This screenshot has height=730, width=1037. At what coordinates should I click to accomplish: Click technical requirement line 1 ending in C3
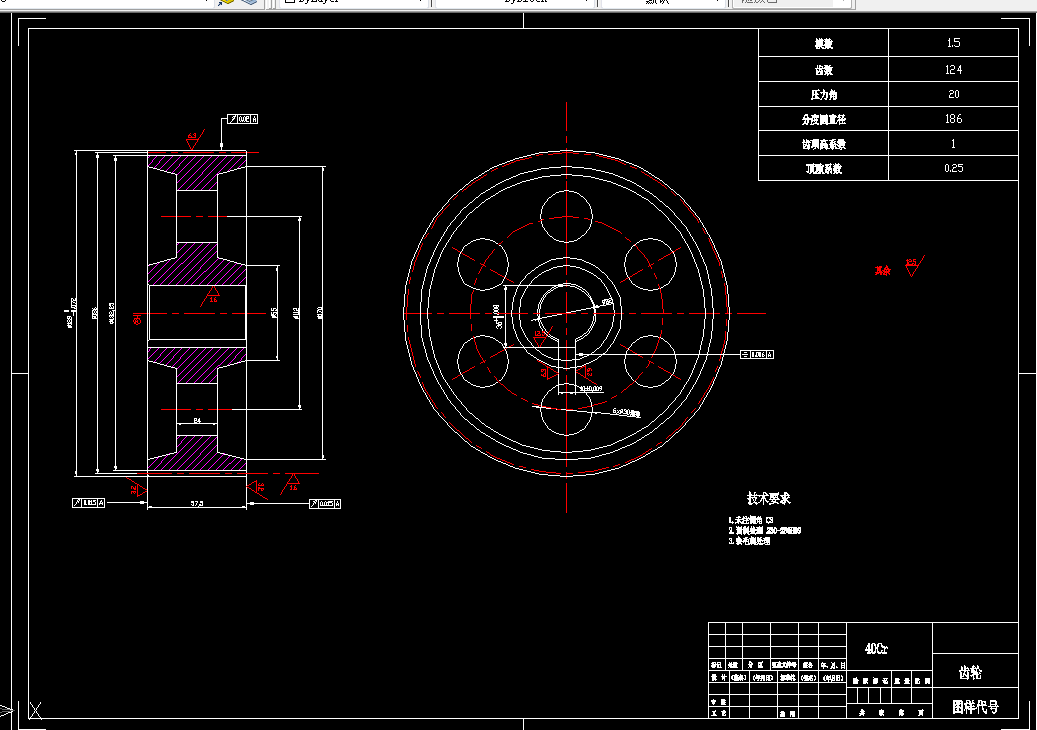tap(751, 520)
